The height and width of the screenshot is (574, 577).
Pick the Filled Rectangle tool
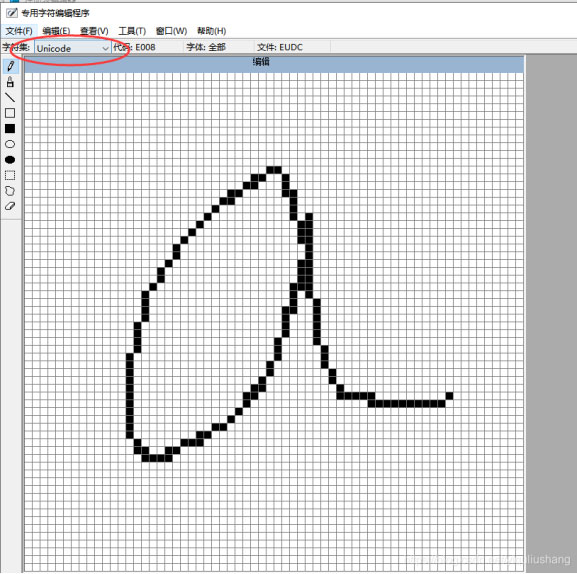10,128
